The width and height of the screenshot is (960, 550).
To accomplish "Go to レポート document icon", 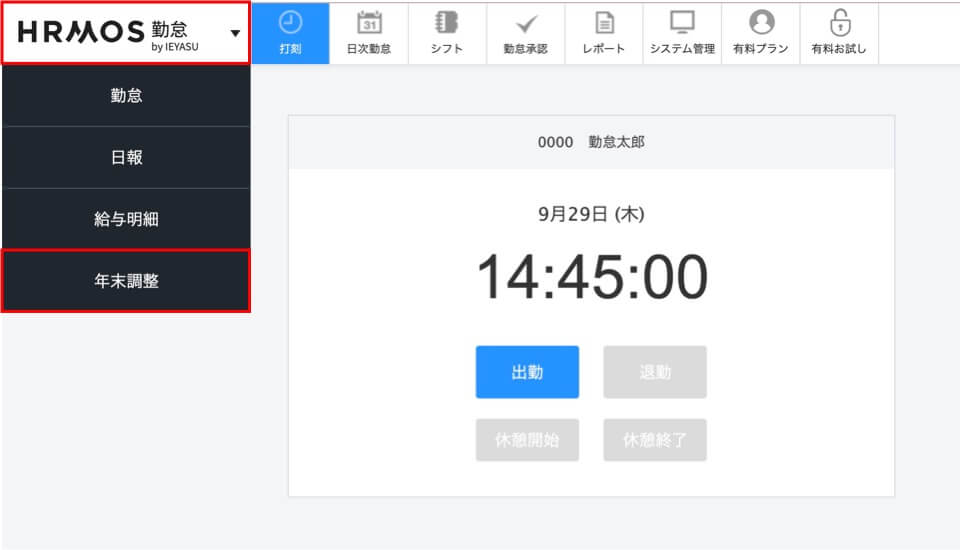I will [604, 23].
